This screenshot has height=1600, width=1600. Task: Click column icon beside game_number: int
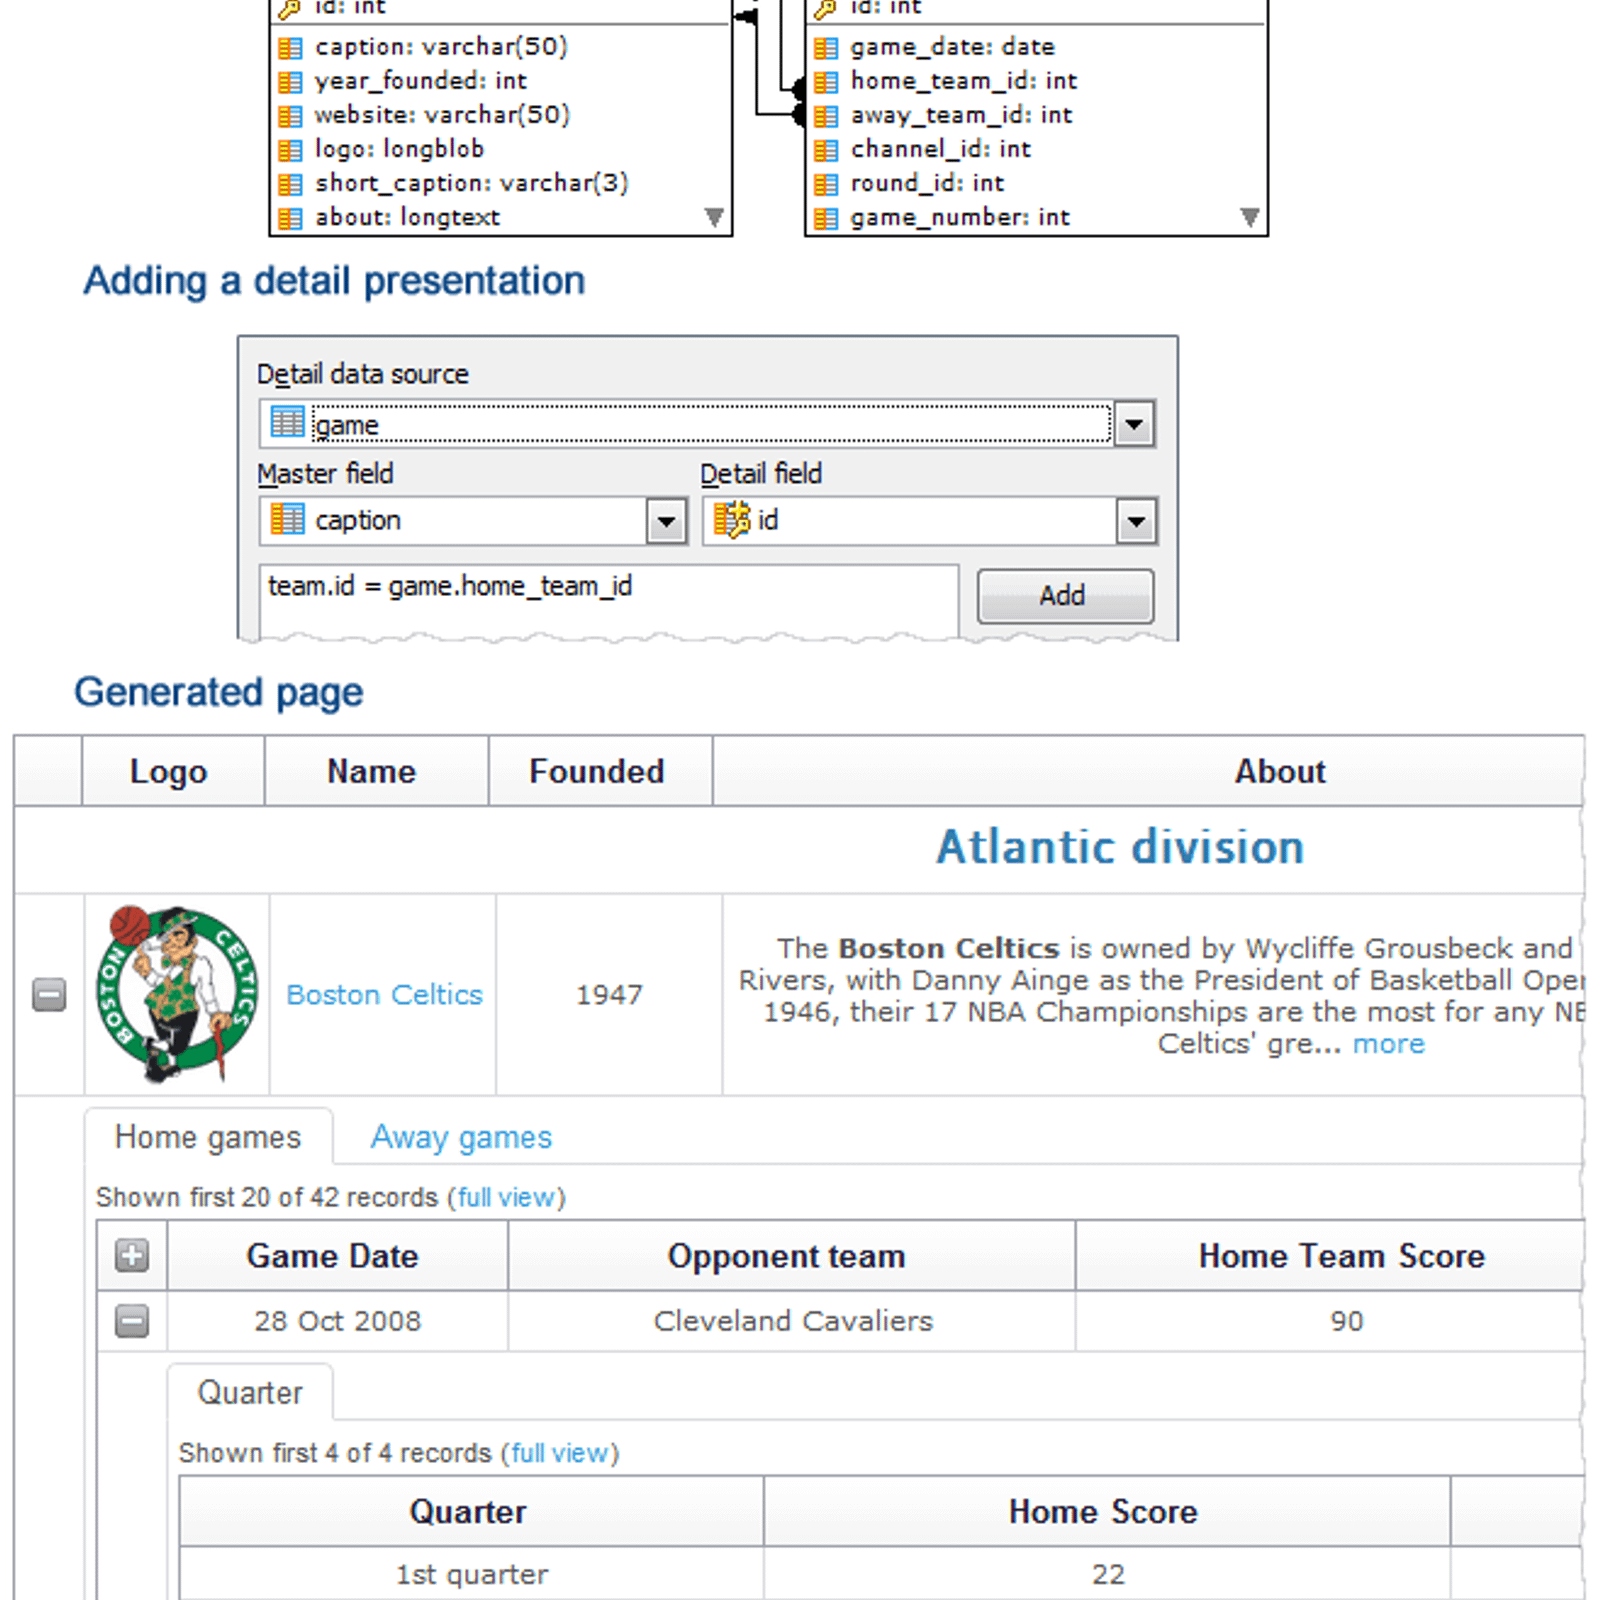point(825,218)
